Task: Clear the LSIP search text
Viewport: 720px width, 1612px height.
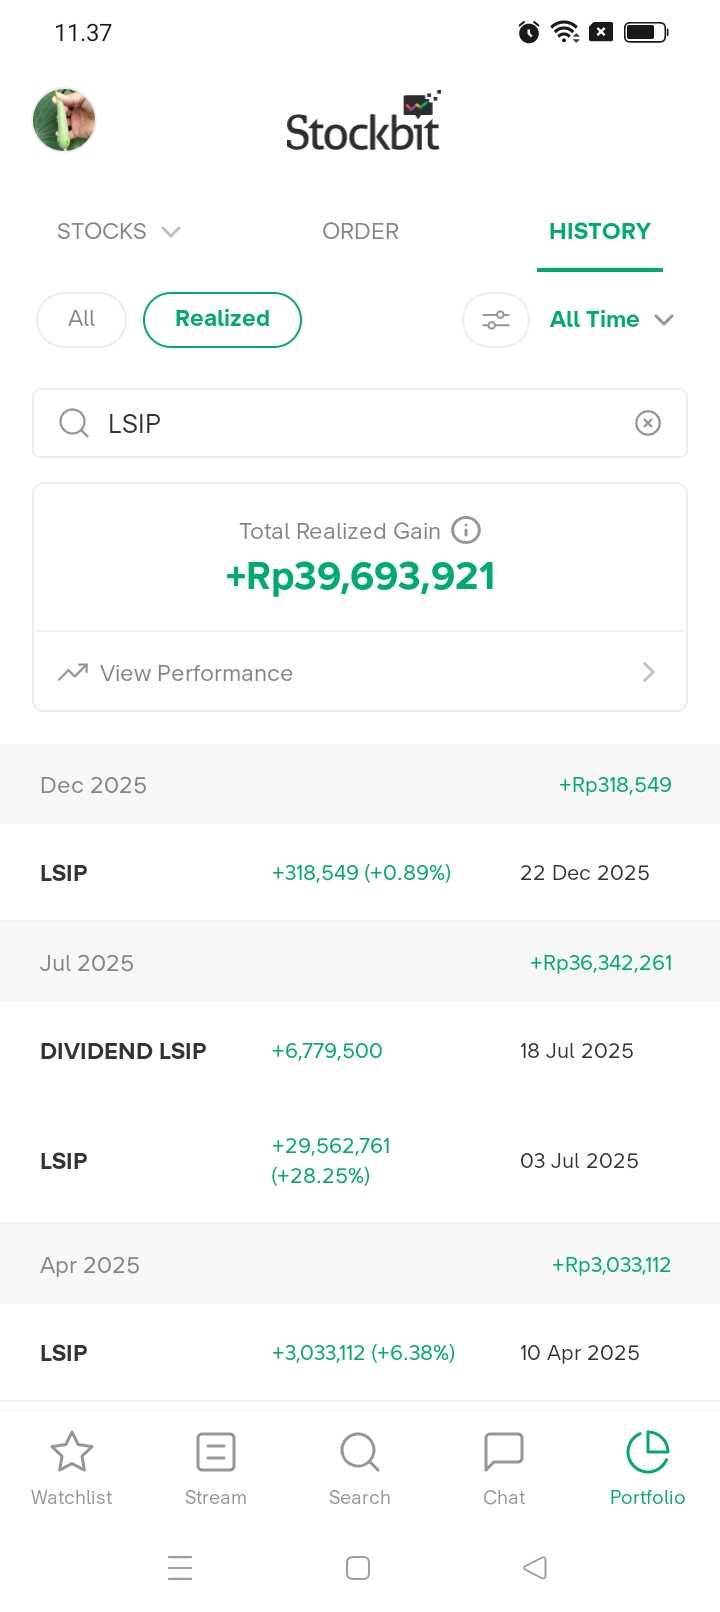Action: (648, 423)
